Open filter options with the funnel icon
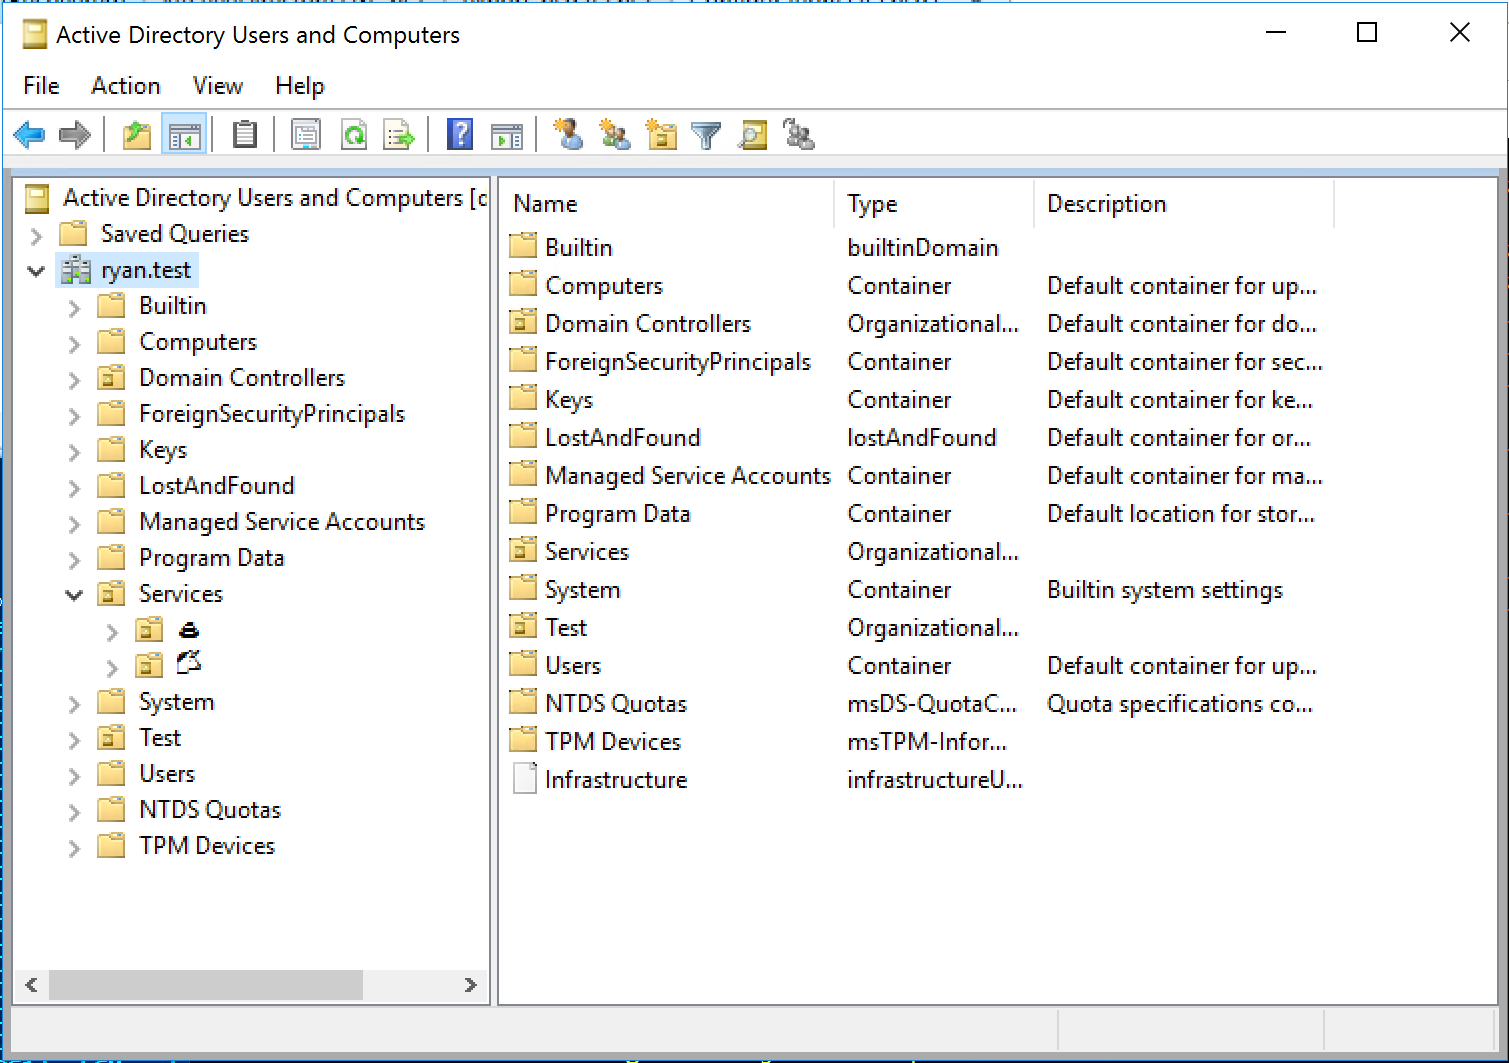Viewport: 1509px width, 1063px height. tap(706, 134)
